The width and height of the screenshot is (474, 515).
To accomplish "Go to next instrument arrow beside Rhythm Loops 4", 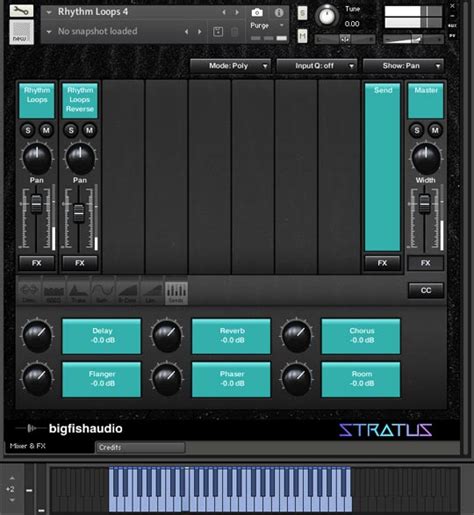I will 237,13.
